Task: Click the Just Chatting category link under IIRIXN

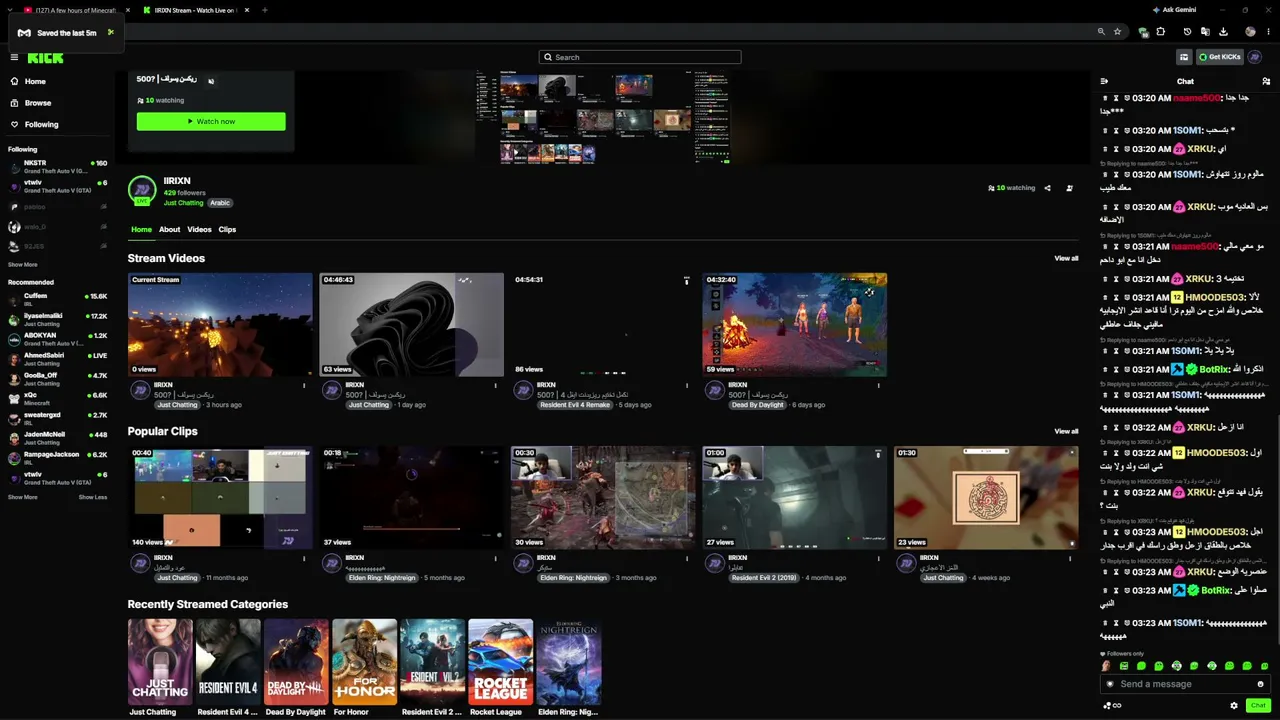Action: tap(183, 203)
